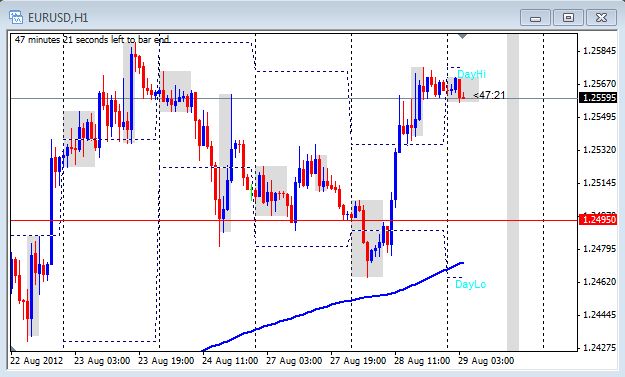Click the 1.24795 price scale value

pyautogui.click(x=599, y=249)
